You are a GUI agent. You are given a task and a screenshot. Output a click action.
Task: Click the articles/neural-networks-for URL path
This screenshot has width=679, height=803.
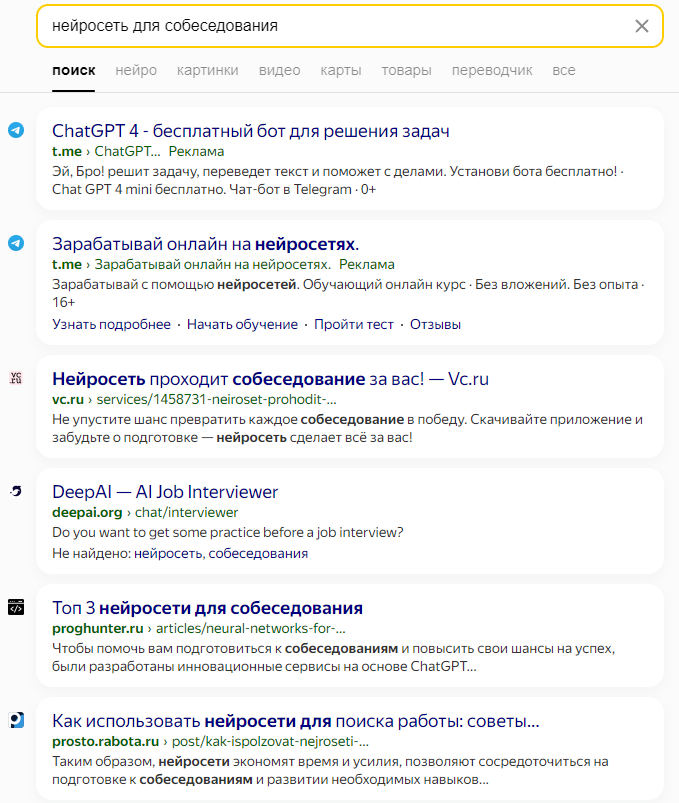click(250, 628)
